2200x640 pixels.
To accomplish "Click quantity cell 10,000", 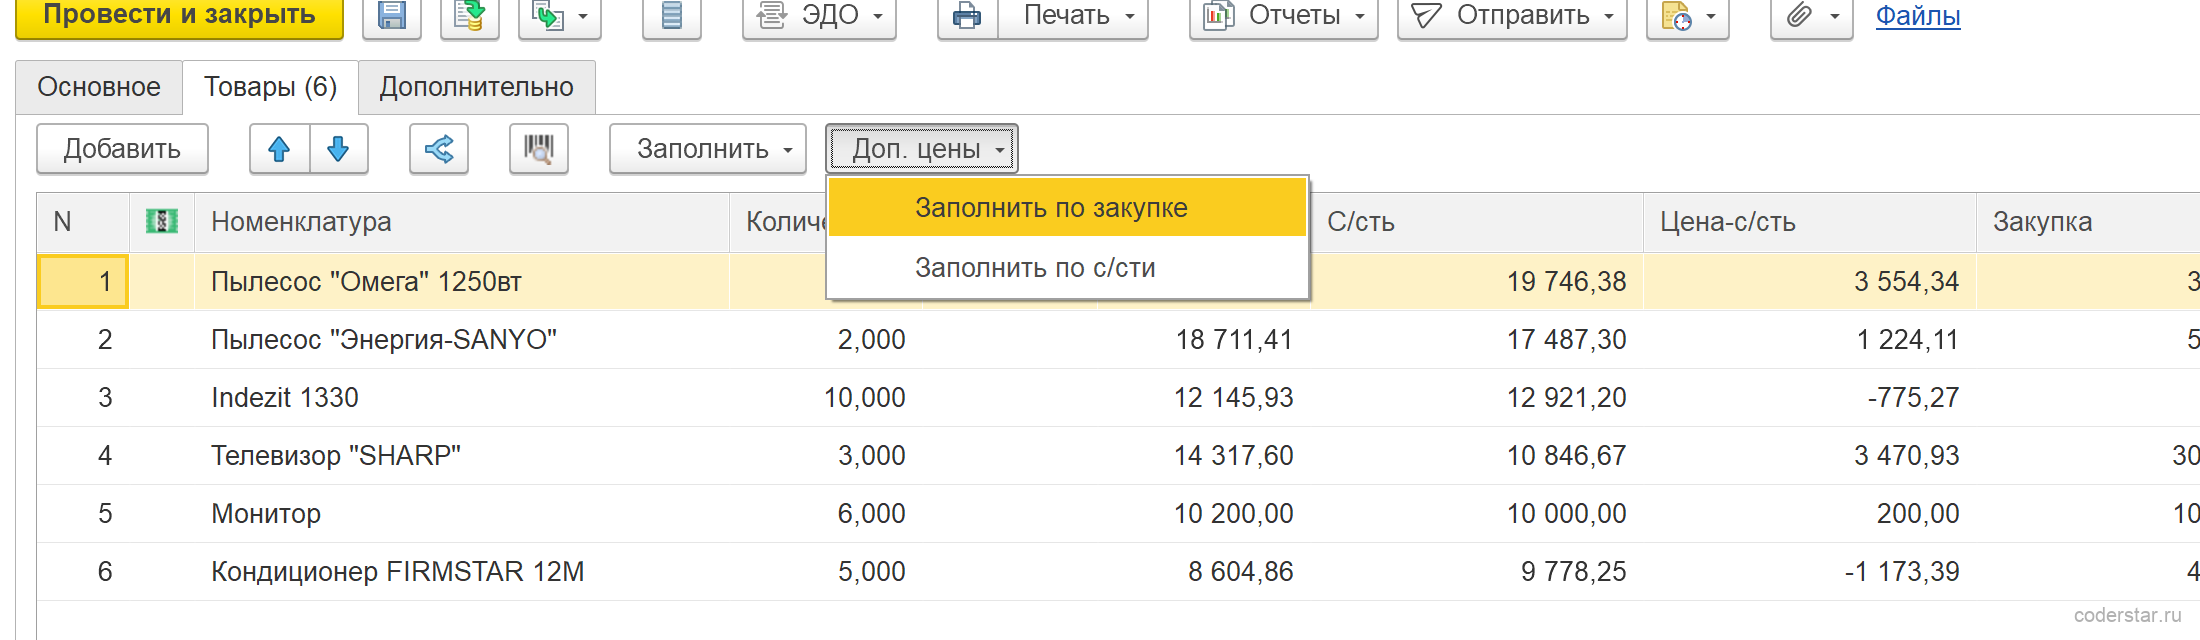I will (x=864, y=398).
